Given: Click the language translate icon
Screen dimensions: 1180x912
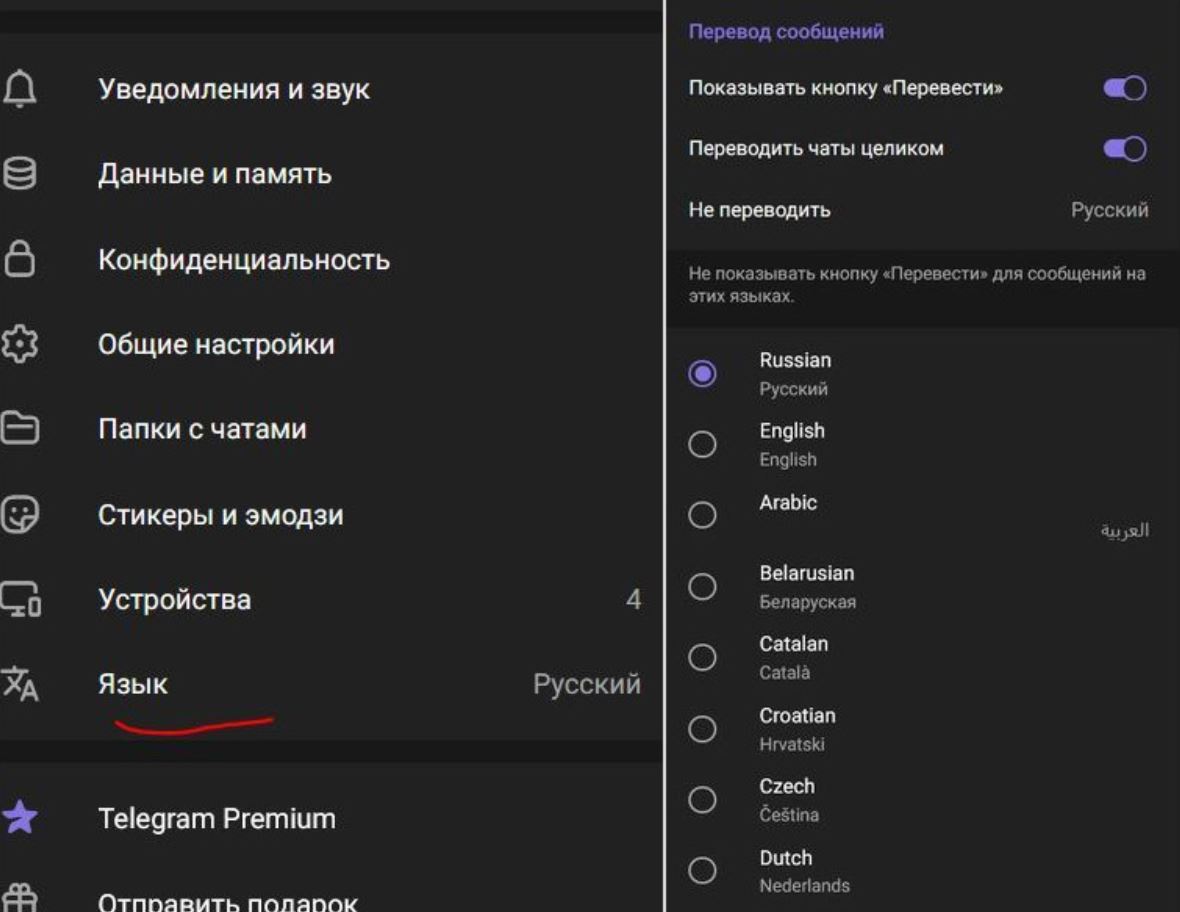Looking at the screenshot, I should point(19,685).
